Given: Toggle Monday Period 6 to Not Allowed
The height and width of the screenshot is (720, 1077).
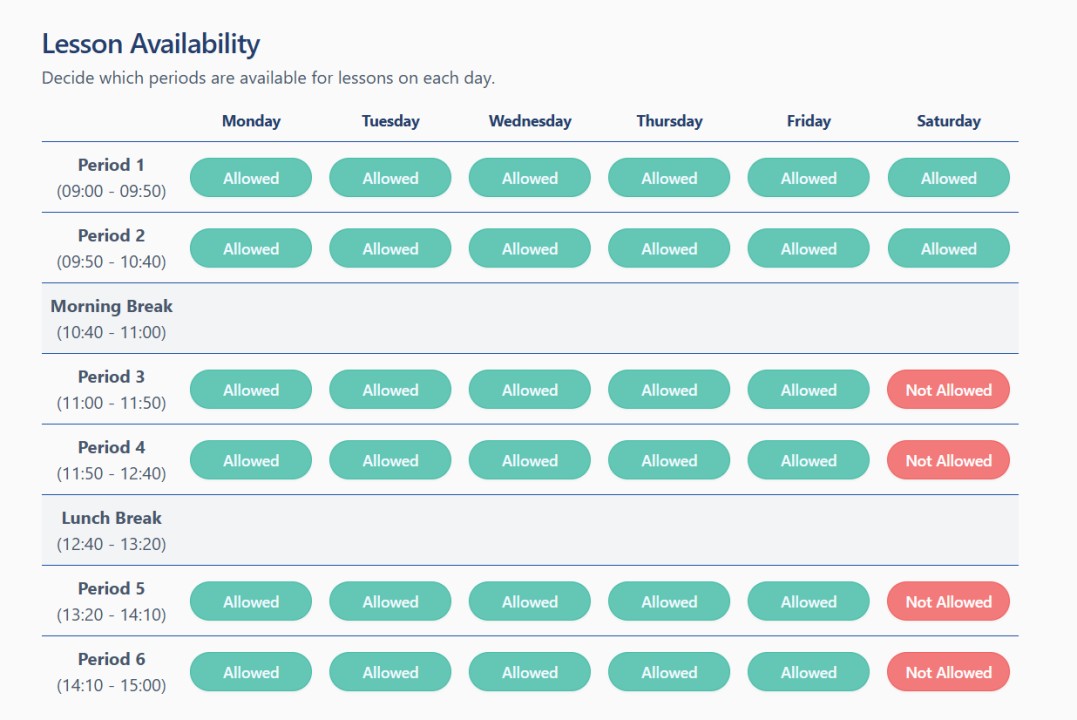Looking at the screenshot, I should [x=250, y=672].
